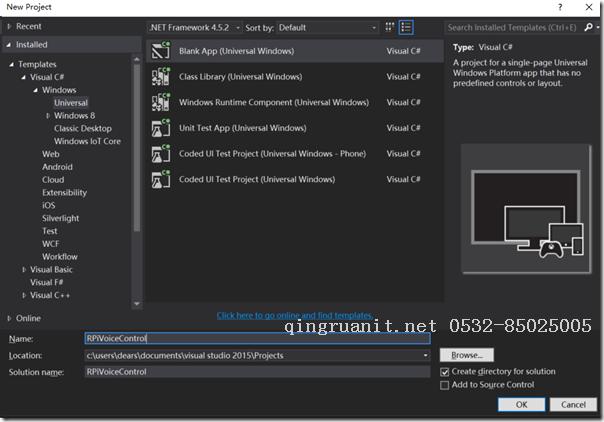Select Class Library (Universal Windows) template
This screenshot has height=422, width=604.
pos(295,77)
